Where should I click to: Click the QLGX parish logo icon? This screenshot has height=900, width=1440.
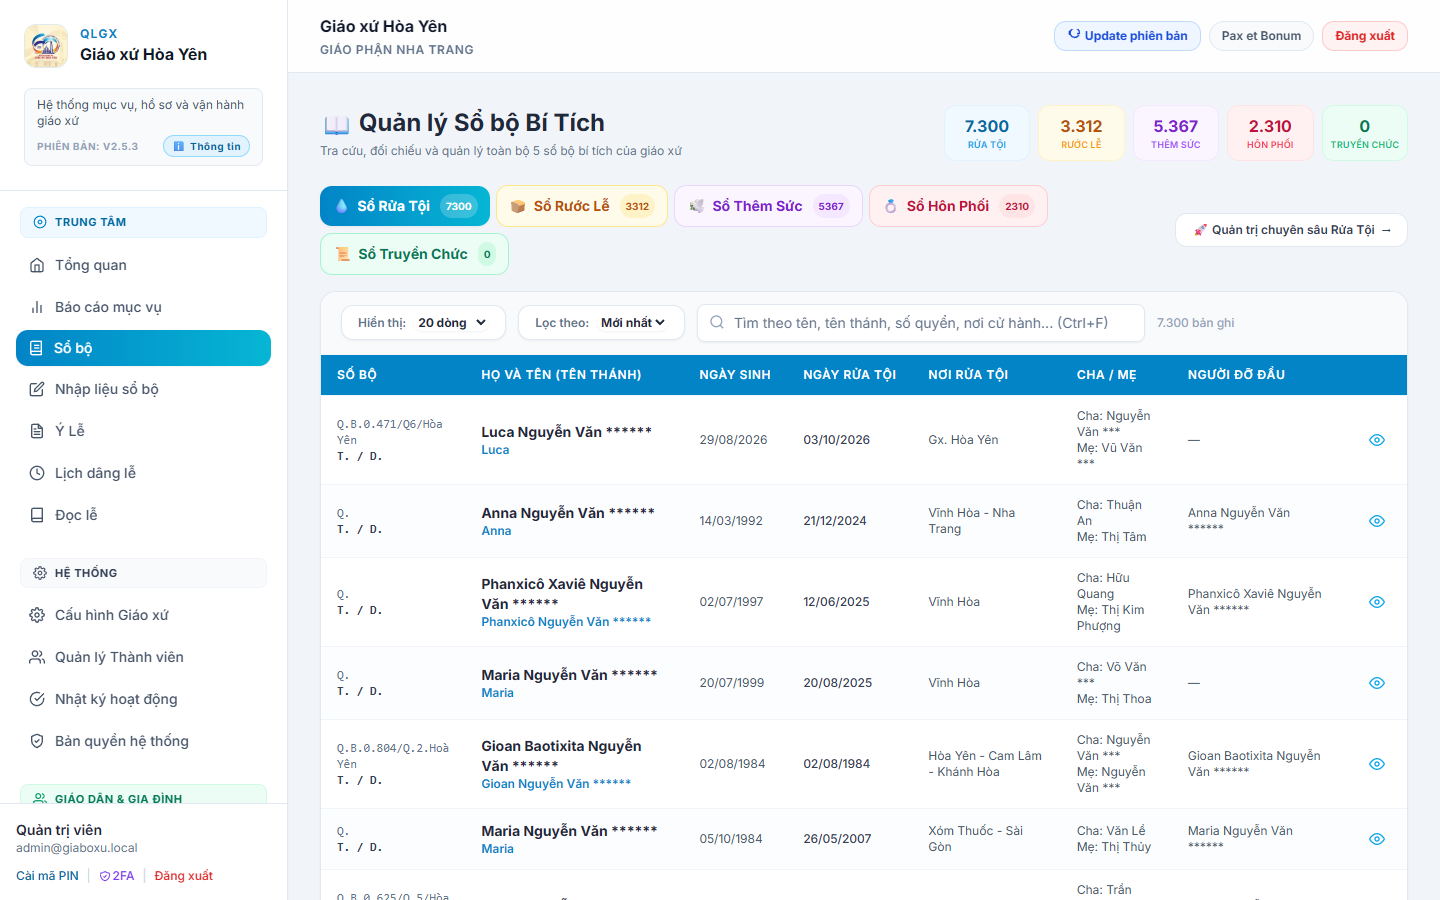pos(46,46)
